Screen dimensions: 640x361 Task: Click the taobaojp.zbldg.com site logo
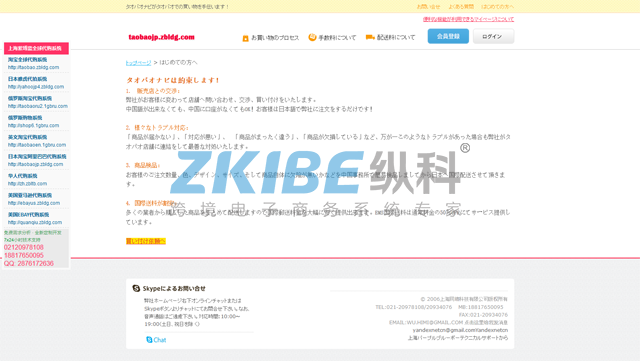[x=162, y=37]
